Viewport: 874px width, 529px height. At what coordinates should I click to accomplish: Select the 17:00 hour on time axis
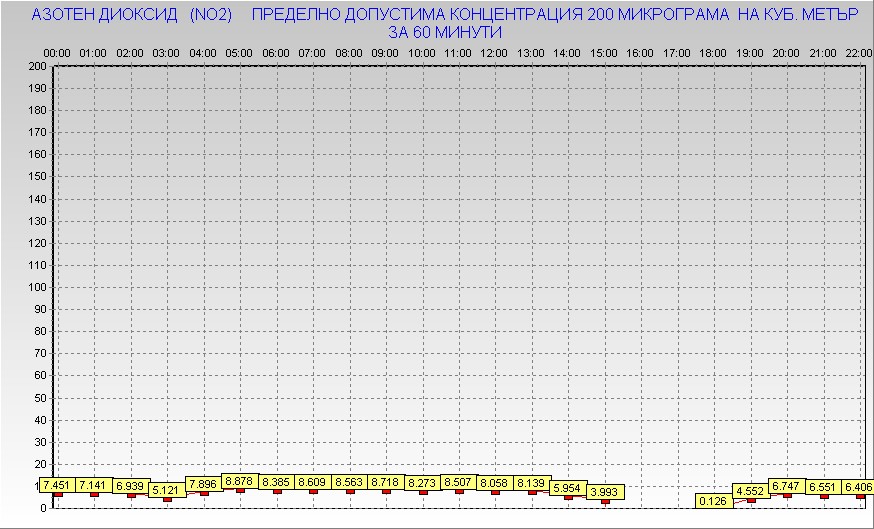point(677,52)
